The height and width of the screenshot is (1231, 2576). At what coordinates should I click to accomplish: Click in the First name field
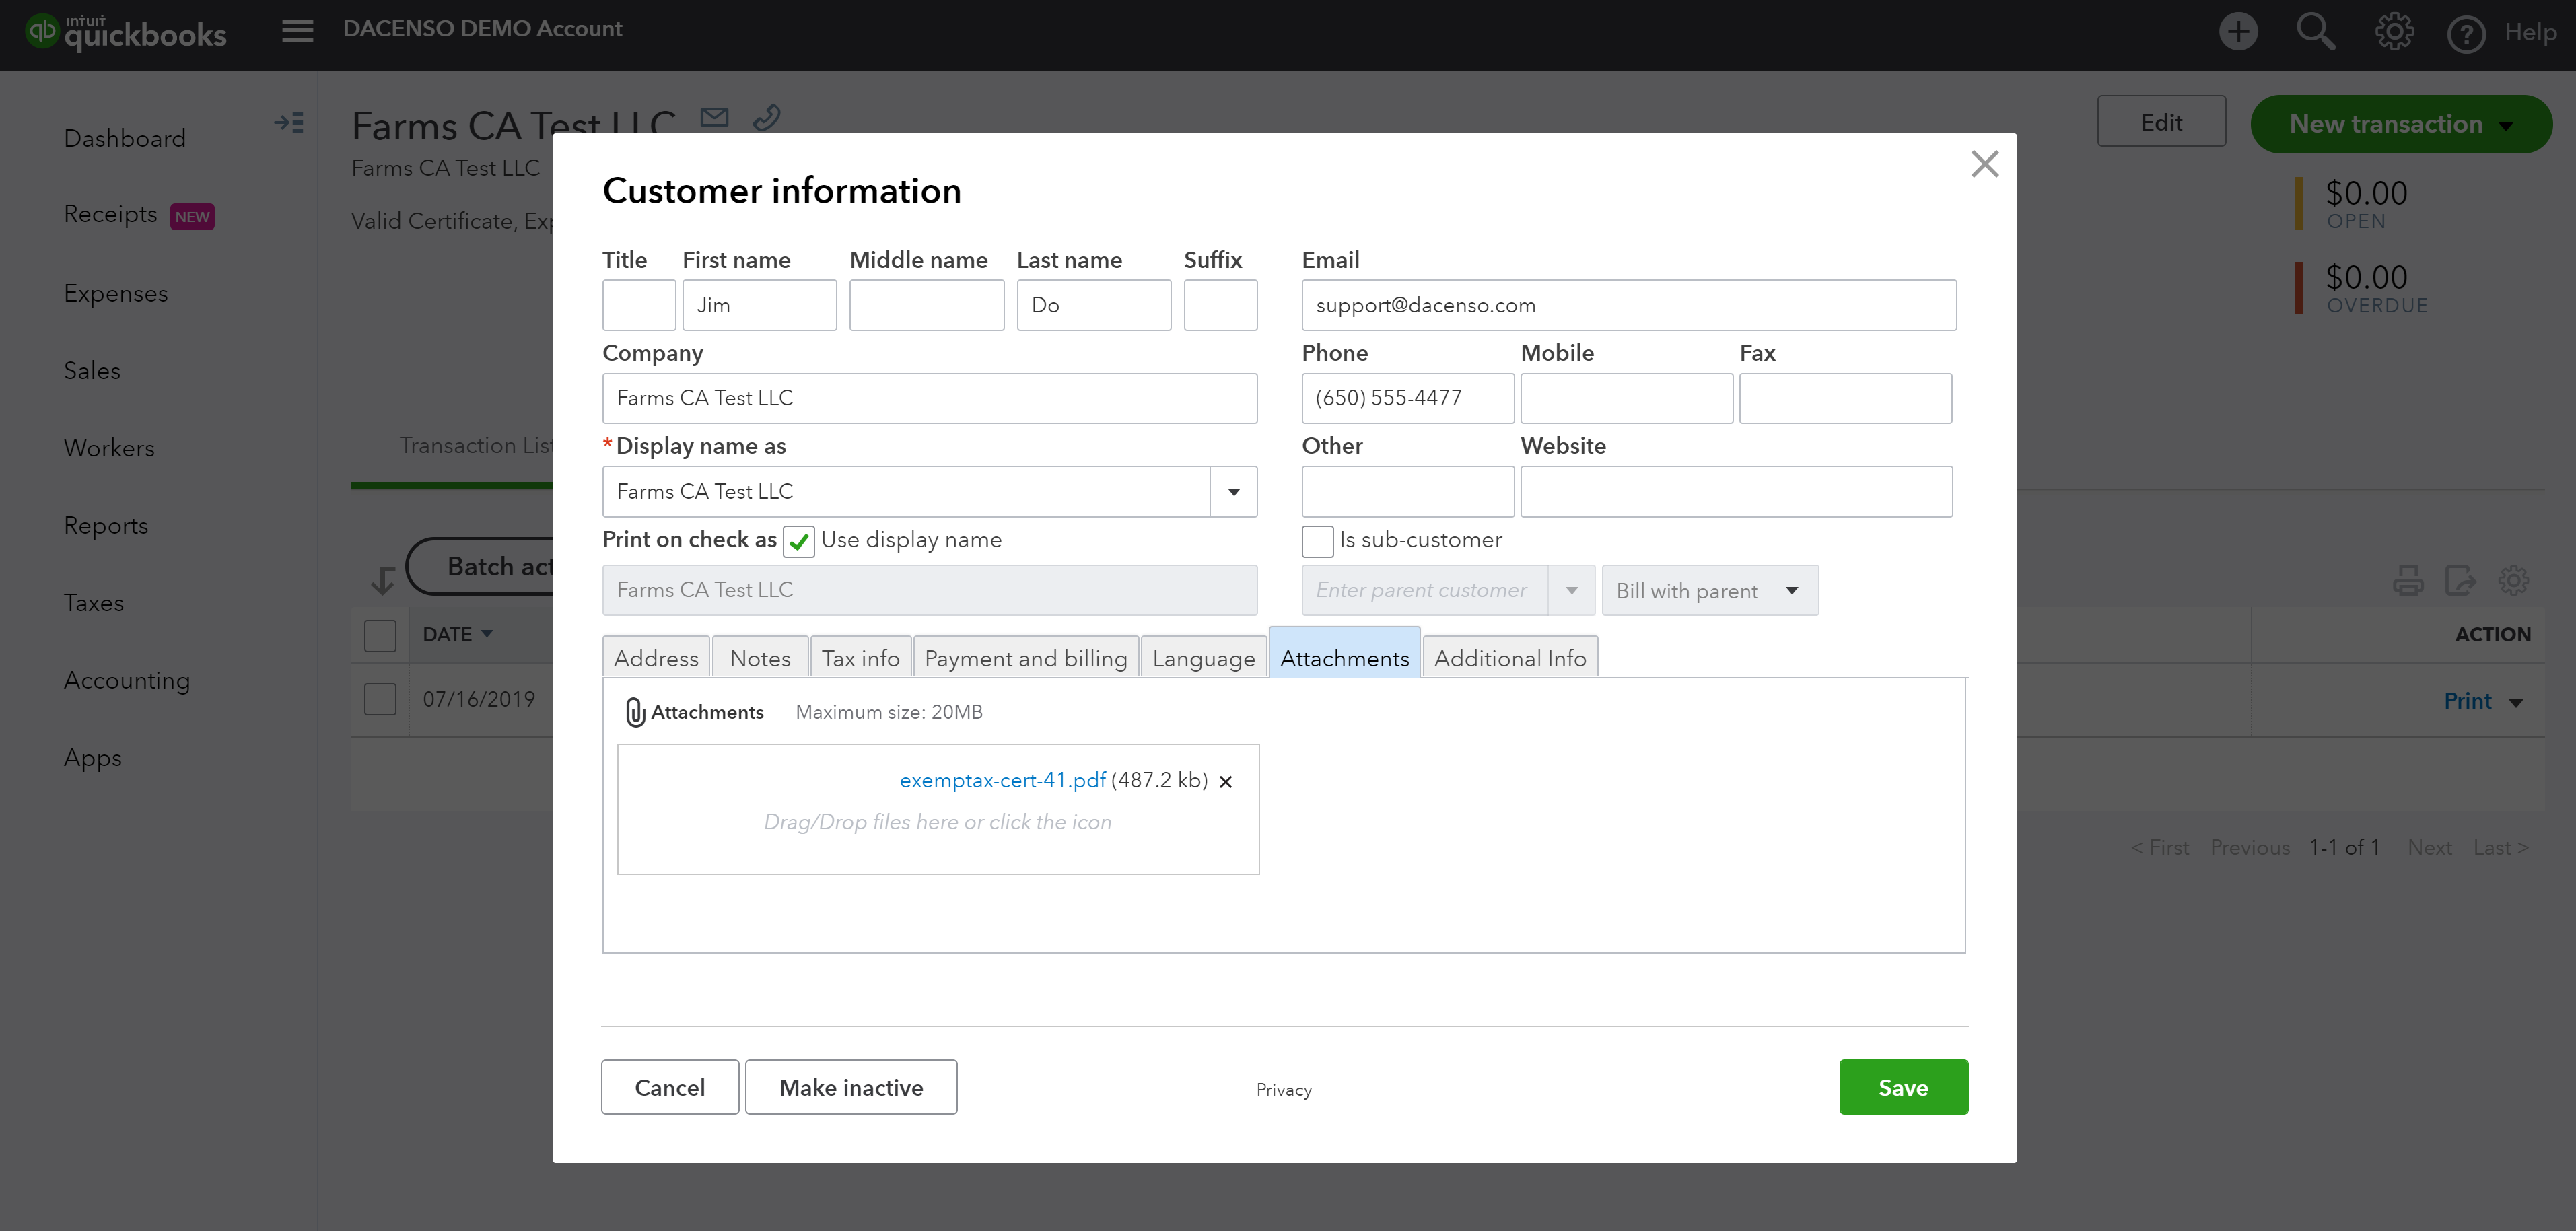pos(759,305)
